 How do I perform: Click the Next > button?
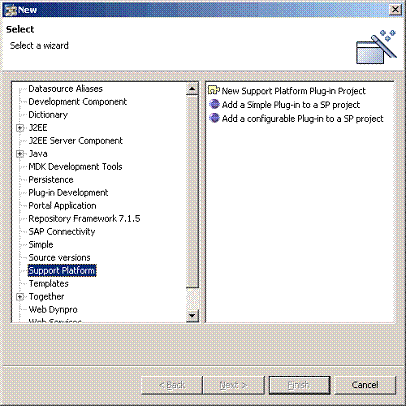pos(233,385)
